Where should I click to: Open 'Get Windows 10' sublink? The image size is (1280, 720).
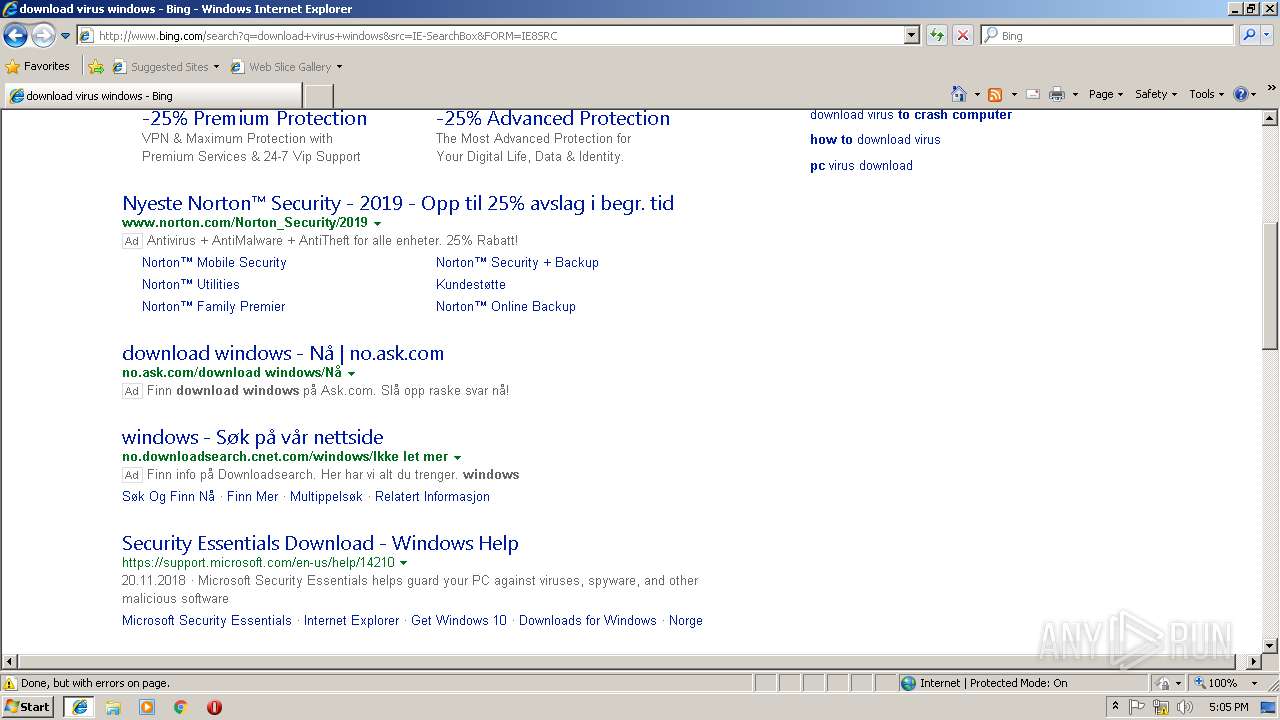tap(459, 620)
